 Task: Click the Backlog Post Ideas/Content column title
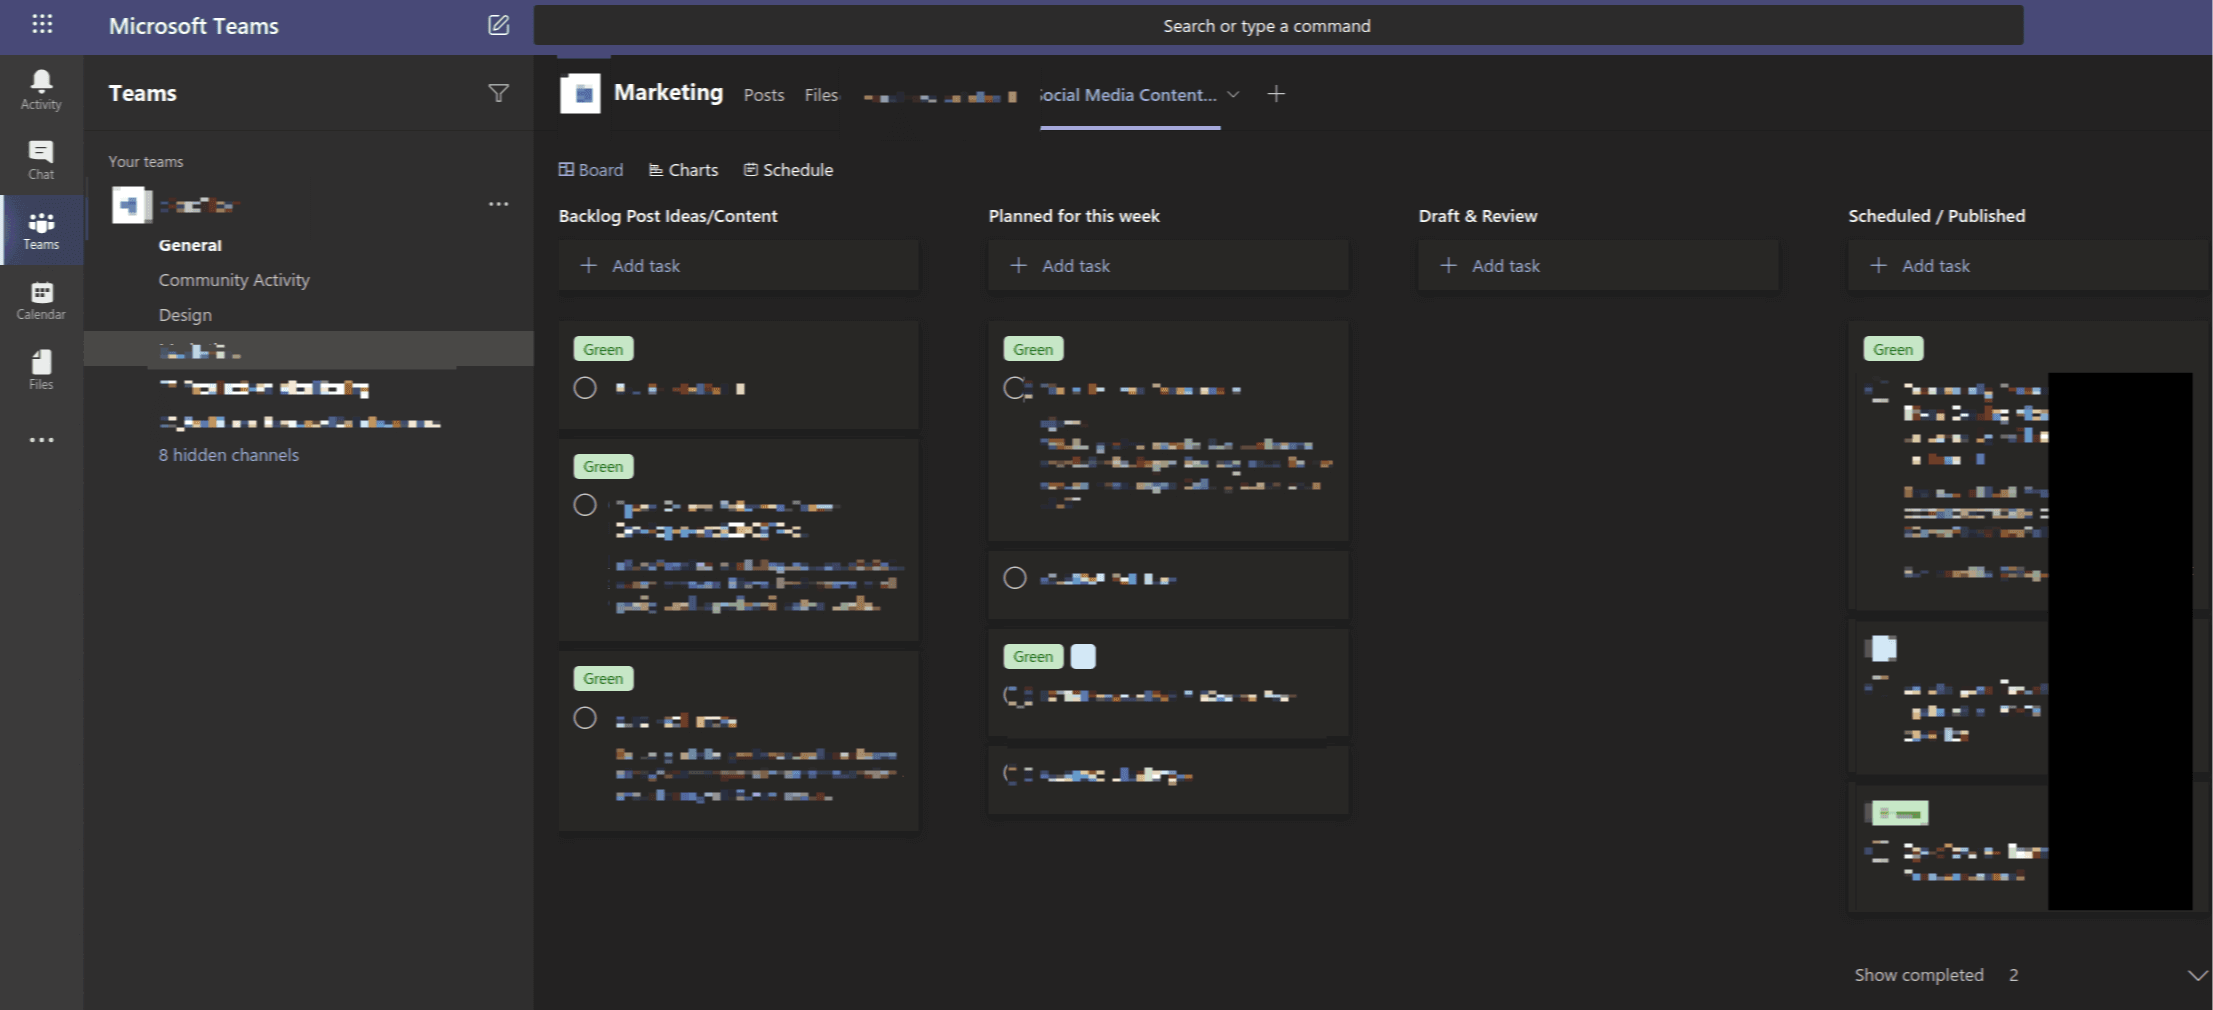(x=668, y=216)
